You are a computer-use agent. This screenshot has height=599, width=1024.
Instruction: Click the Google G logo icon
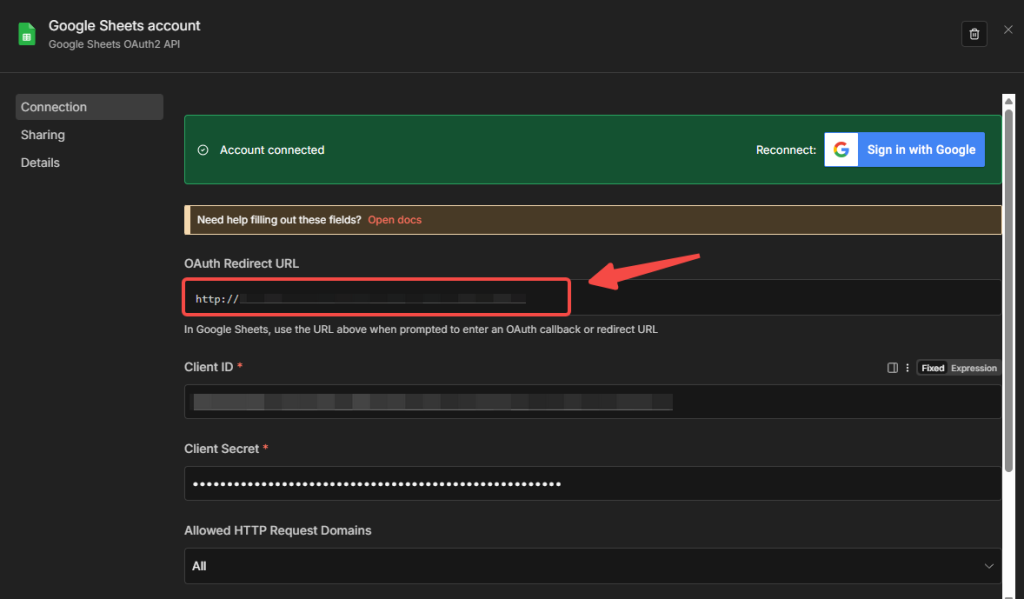pyautogui.click(x=841, y=150)
